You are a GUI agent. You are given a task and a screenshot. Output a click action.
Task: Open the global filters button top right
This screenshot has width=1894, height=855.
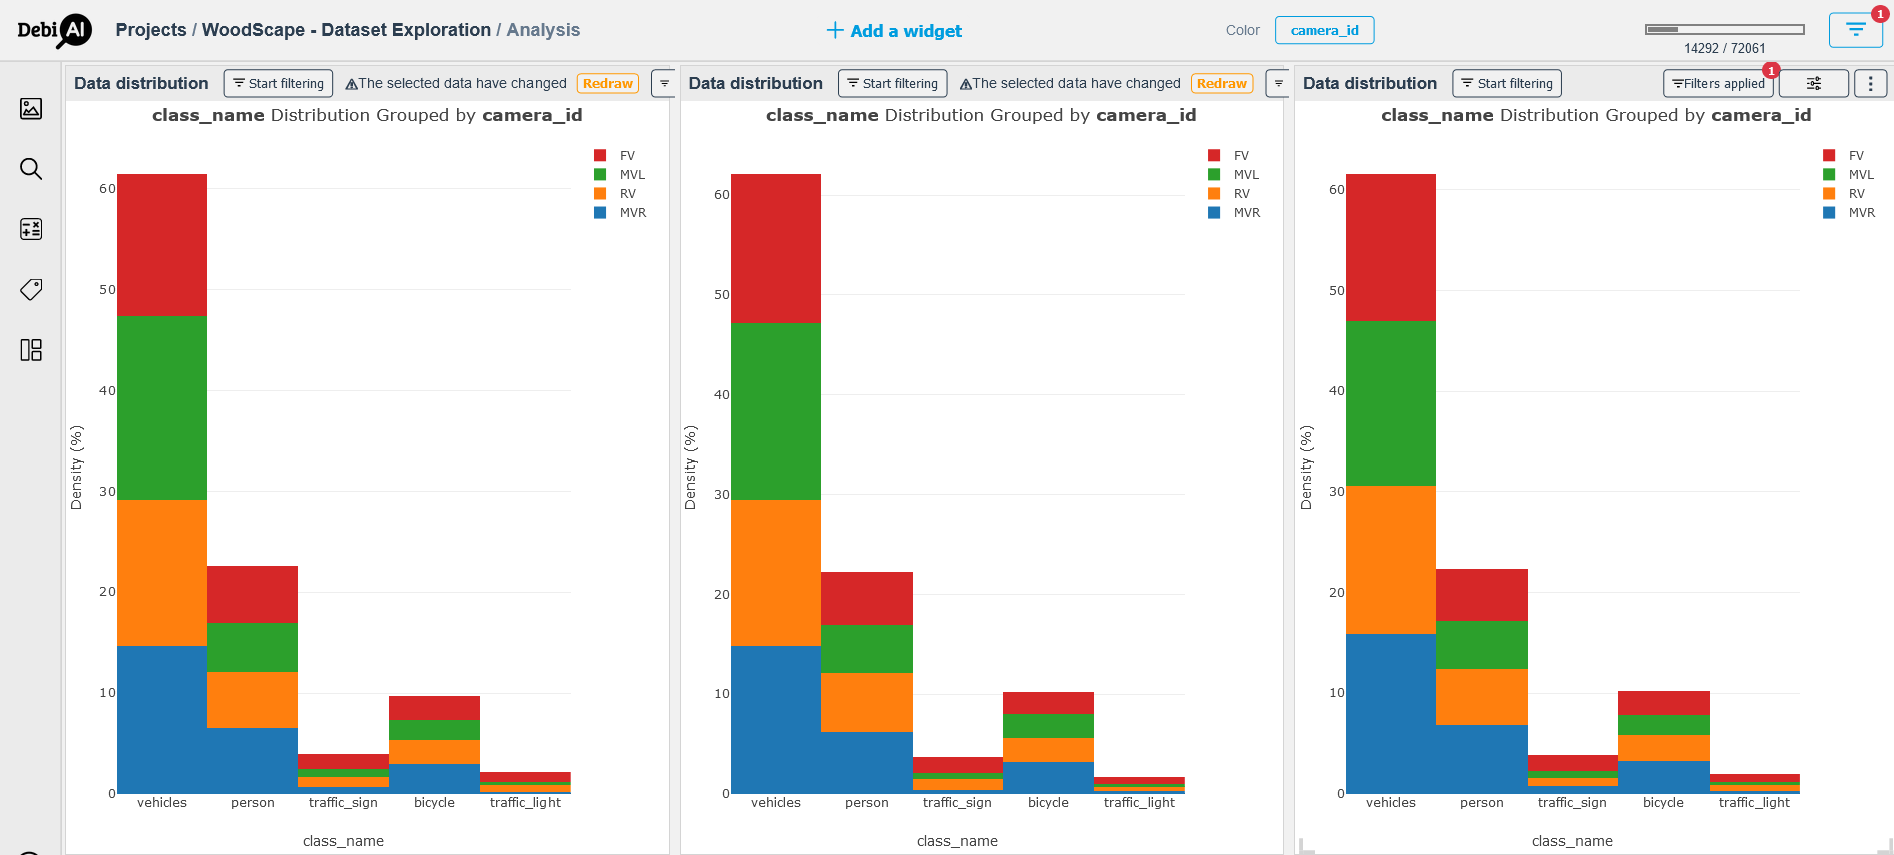1855,29
